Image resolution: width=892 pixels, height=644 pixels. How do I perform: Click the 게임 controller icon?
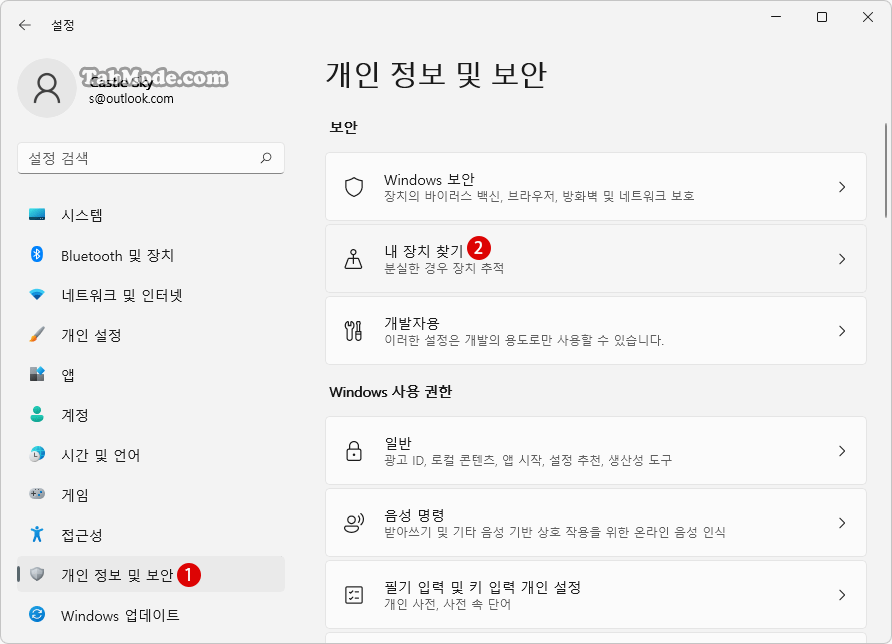[37, 494]
